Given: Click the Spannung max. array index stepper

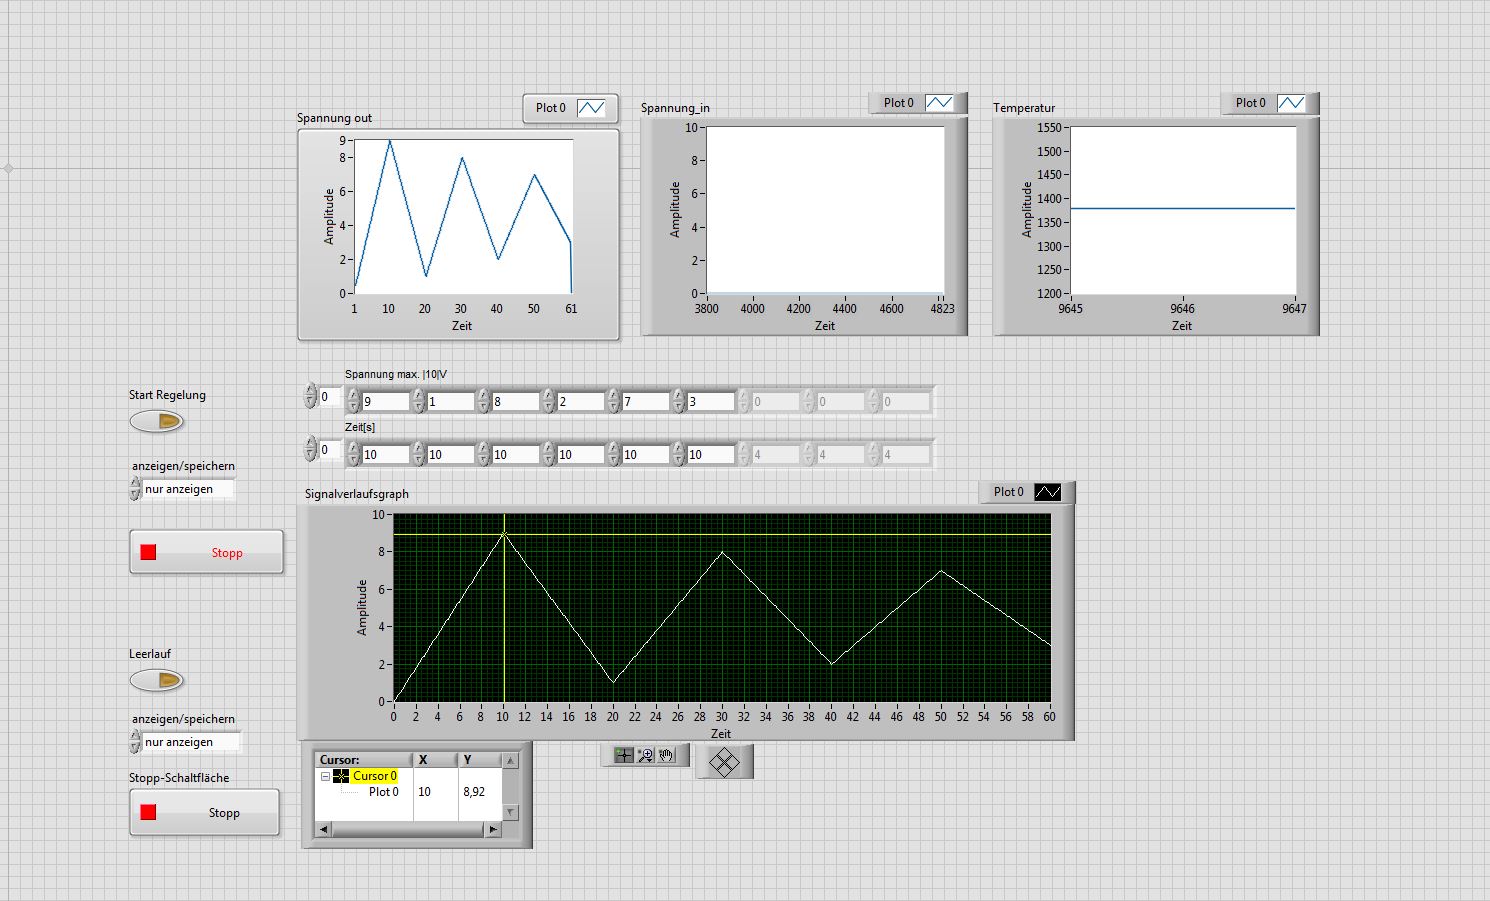Looking at the screenshot, I should pos(310,397).
